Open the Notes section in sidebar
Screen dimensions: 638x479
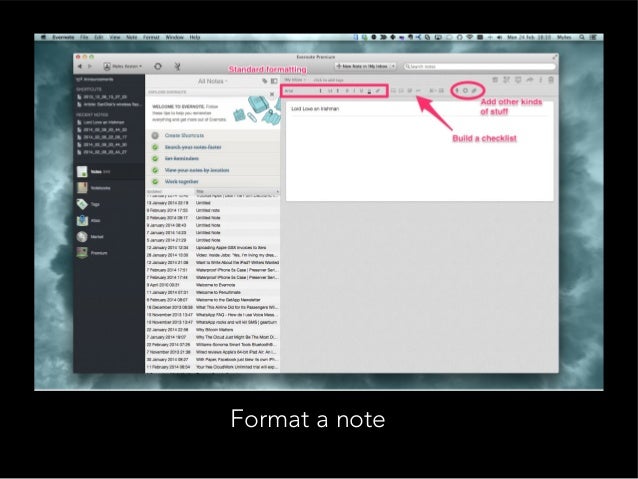click(x=109, y=172)
